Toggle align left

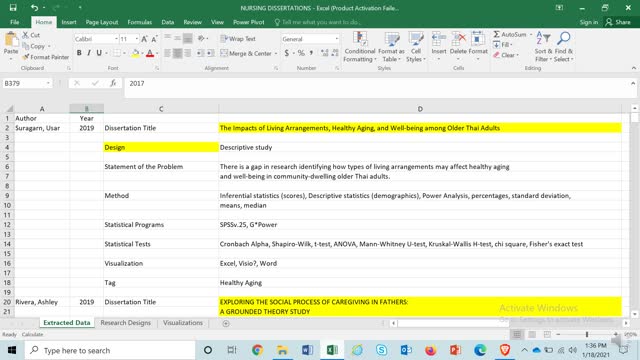(x=167, y=53)
